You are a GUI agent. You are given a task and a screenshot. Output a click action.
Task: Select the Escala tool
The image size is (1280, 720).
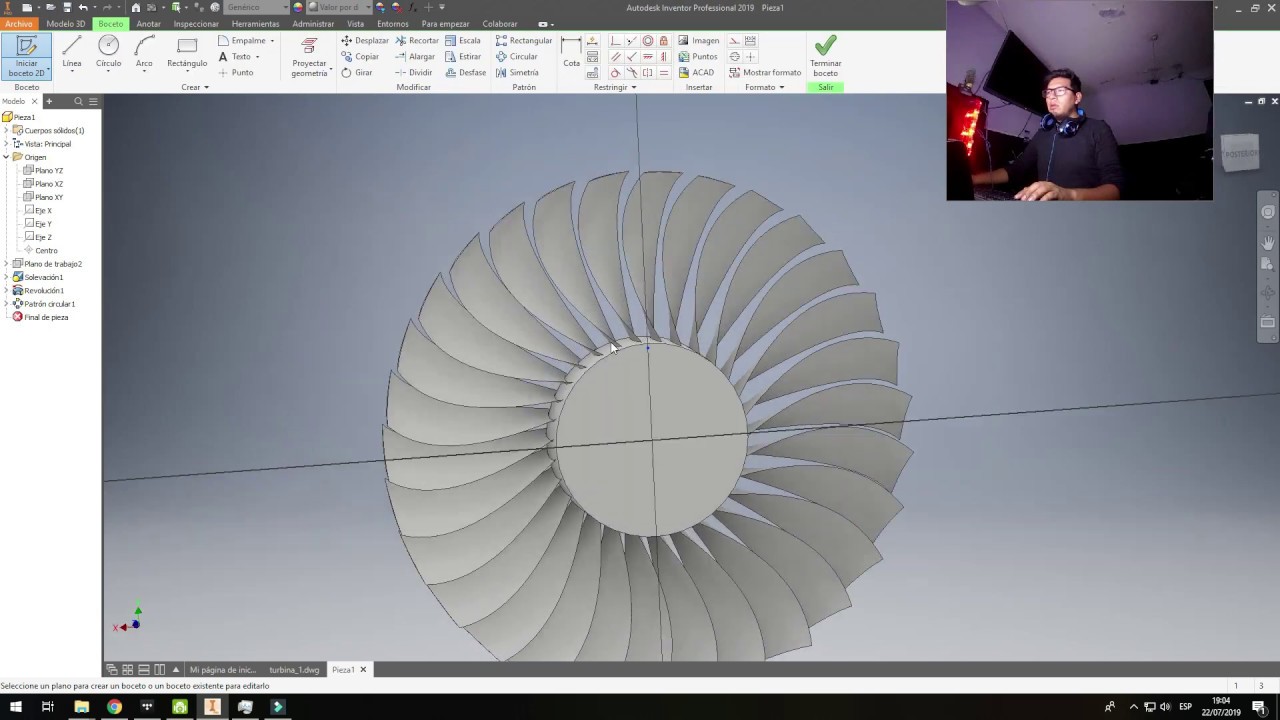[x=463, y=41]
